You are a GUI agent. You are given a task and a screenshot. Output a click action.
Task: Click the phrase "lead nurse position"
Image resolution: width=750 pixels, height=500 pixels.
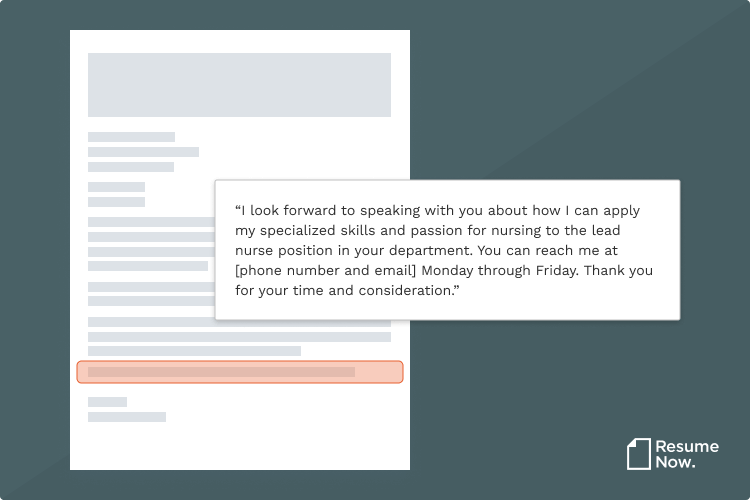428,240
